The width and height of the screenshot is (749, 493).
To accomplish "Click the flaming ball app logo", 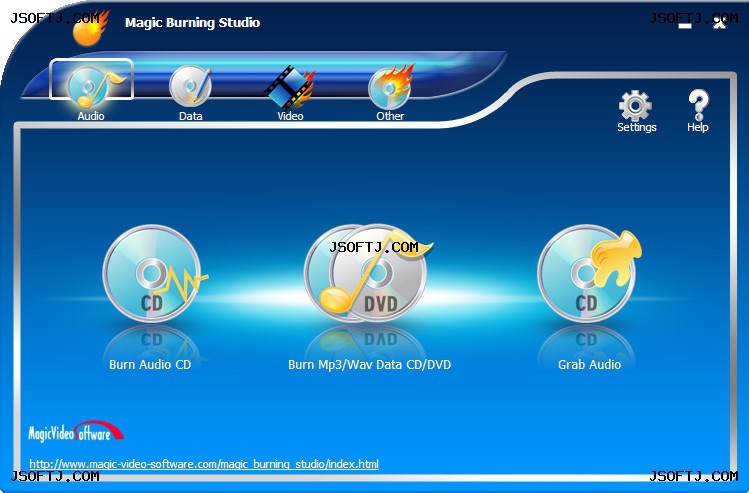I will [x=90, y=29].
